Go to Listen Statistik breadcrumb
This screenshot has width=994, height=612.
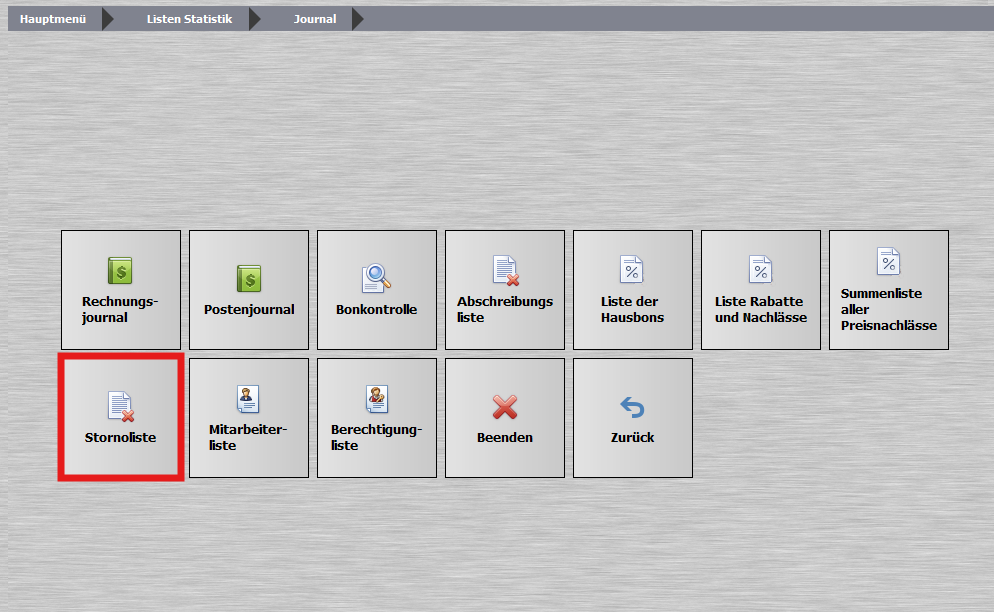[190, 19]
